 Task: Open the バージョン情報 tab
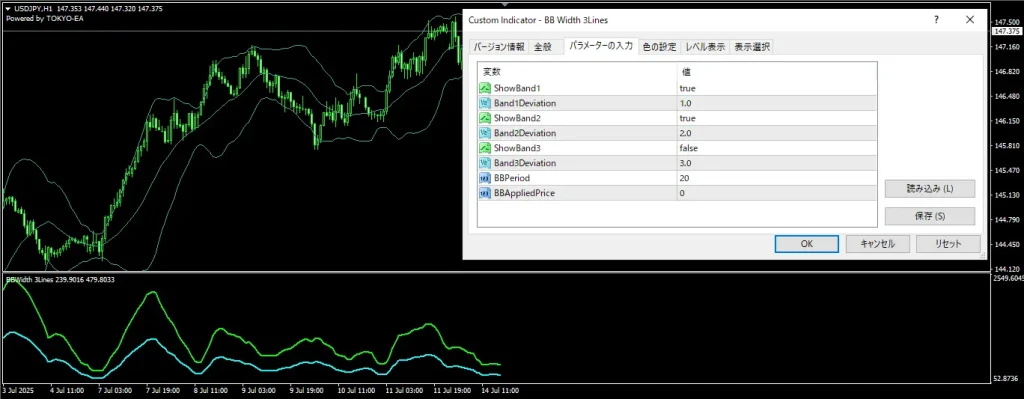point(498,47)
